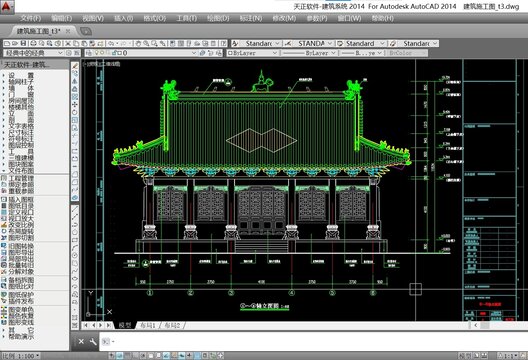Select the Move tool in the vertical toolbar
The image size is (528, 360).
tap(75, 104)
